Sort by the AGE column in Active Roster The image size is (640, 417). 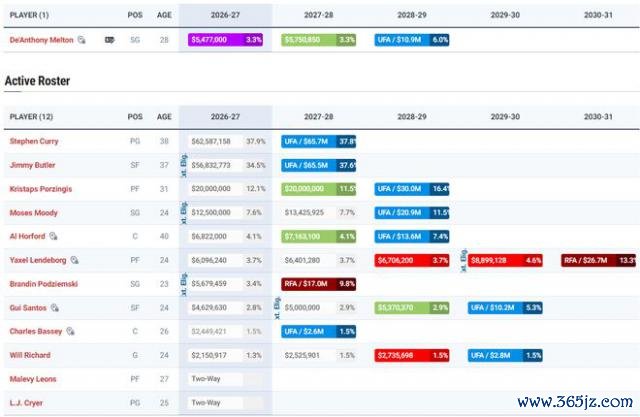(164, 117)
